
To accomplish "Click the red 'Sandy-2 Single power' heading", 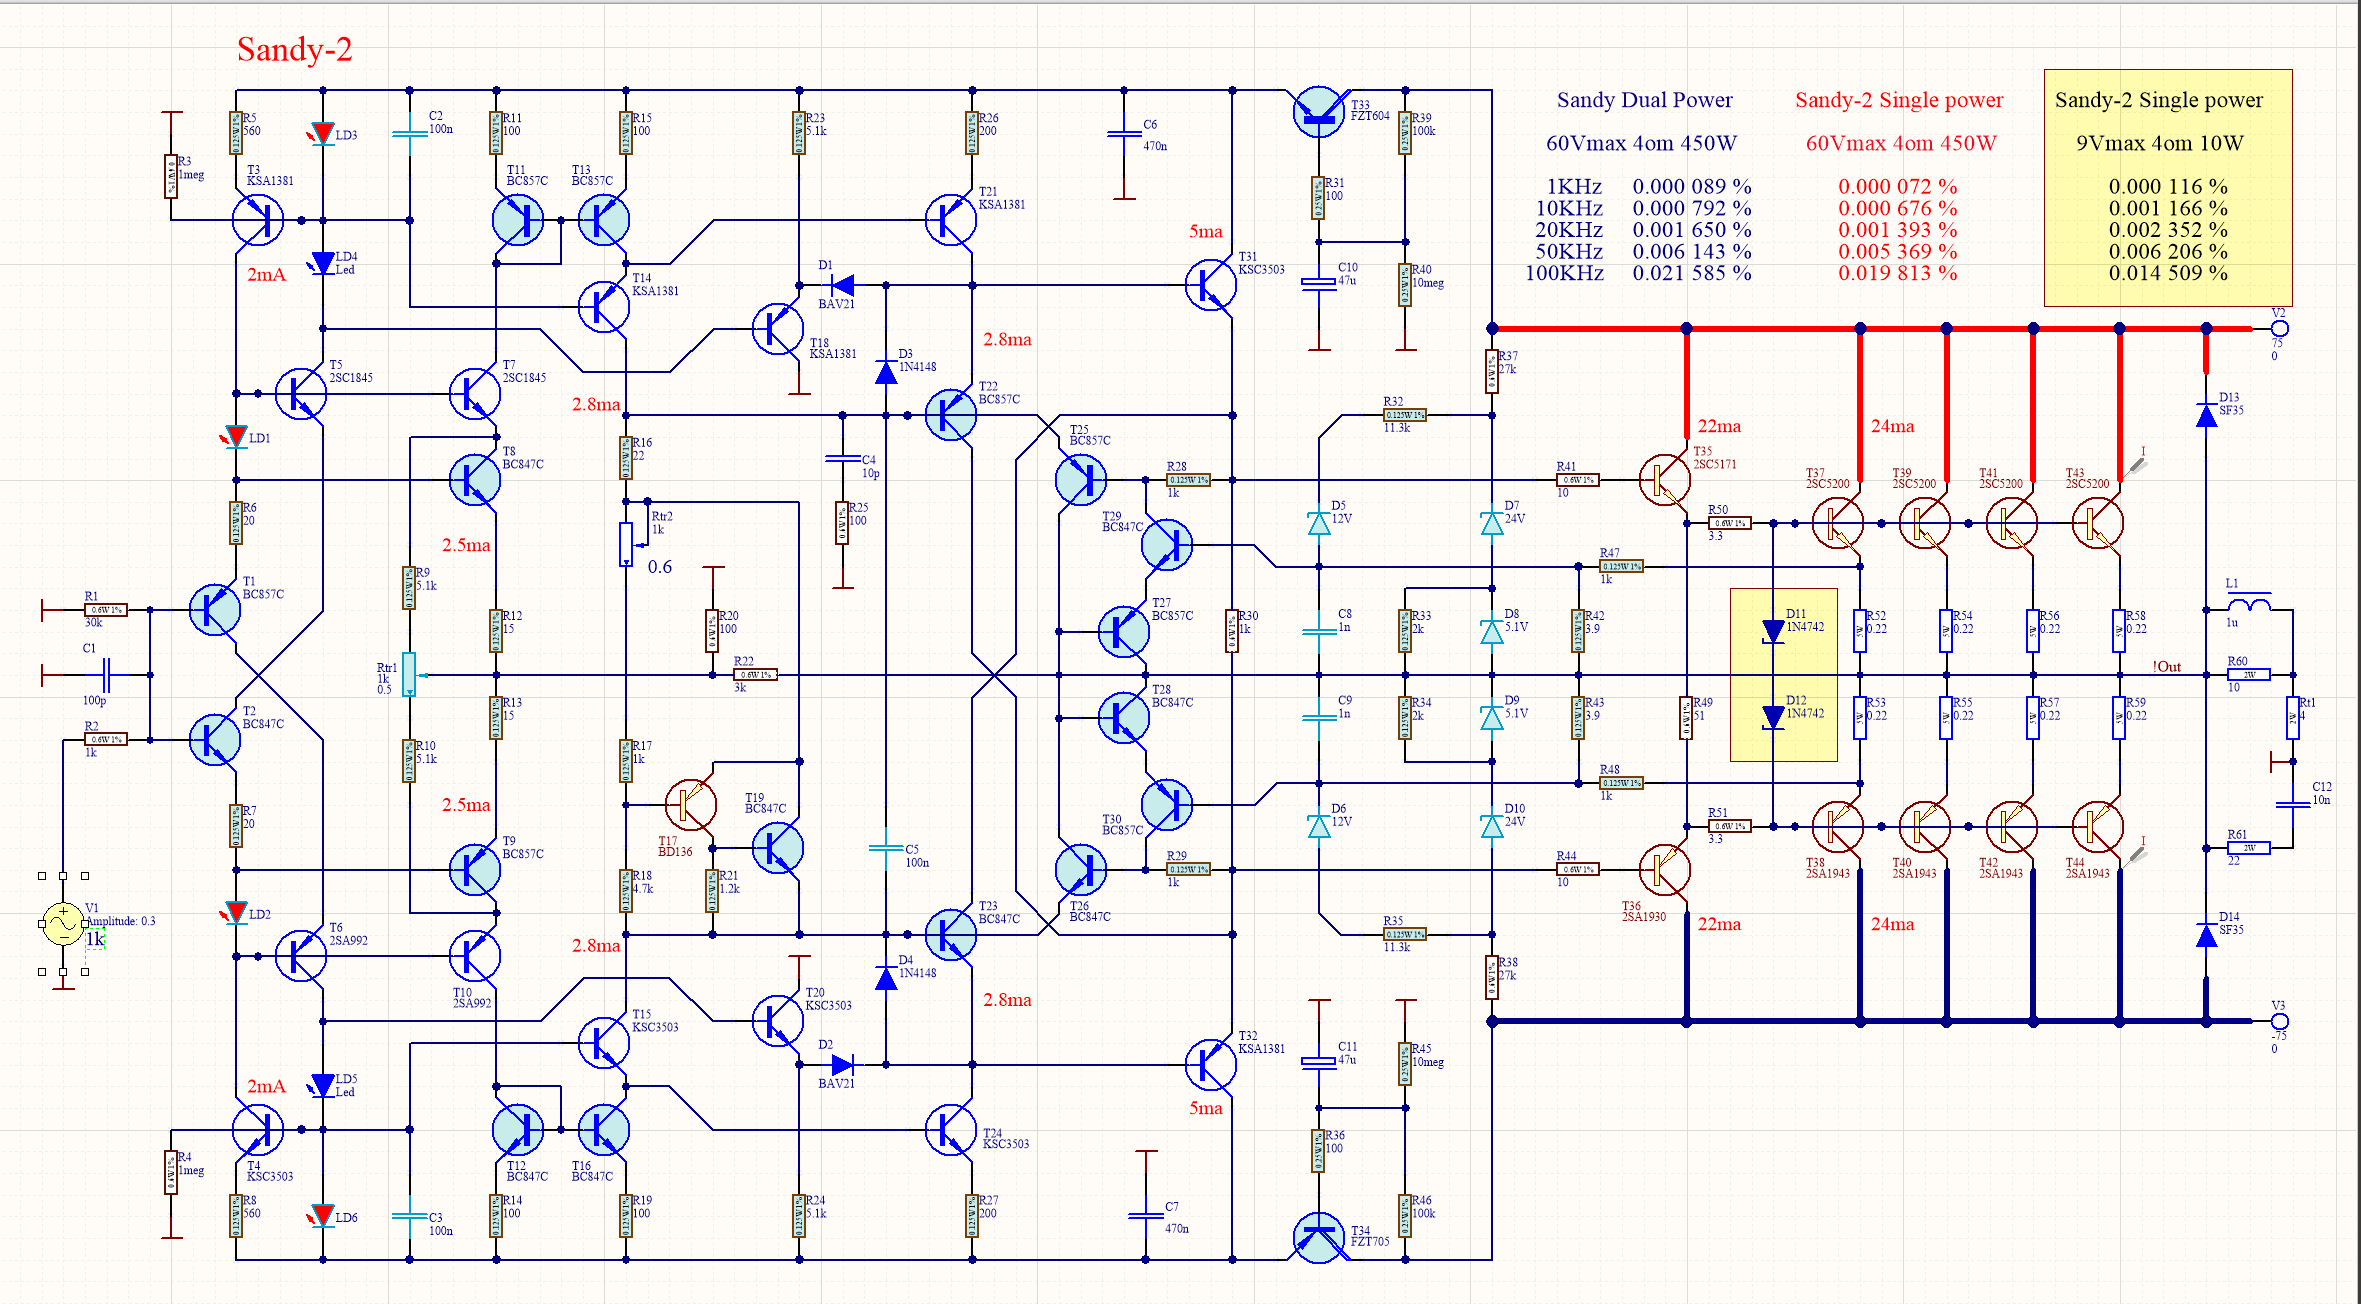I will pos(1899,100).
